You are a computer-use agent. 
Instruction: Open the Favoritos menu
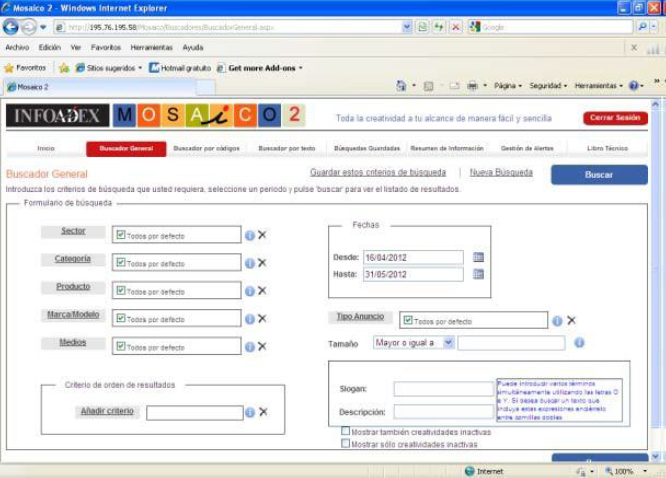[105, 47]
